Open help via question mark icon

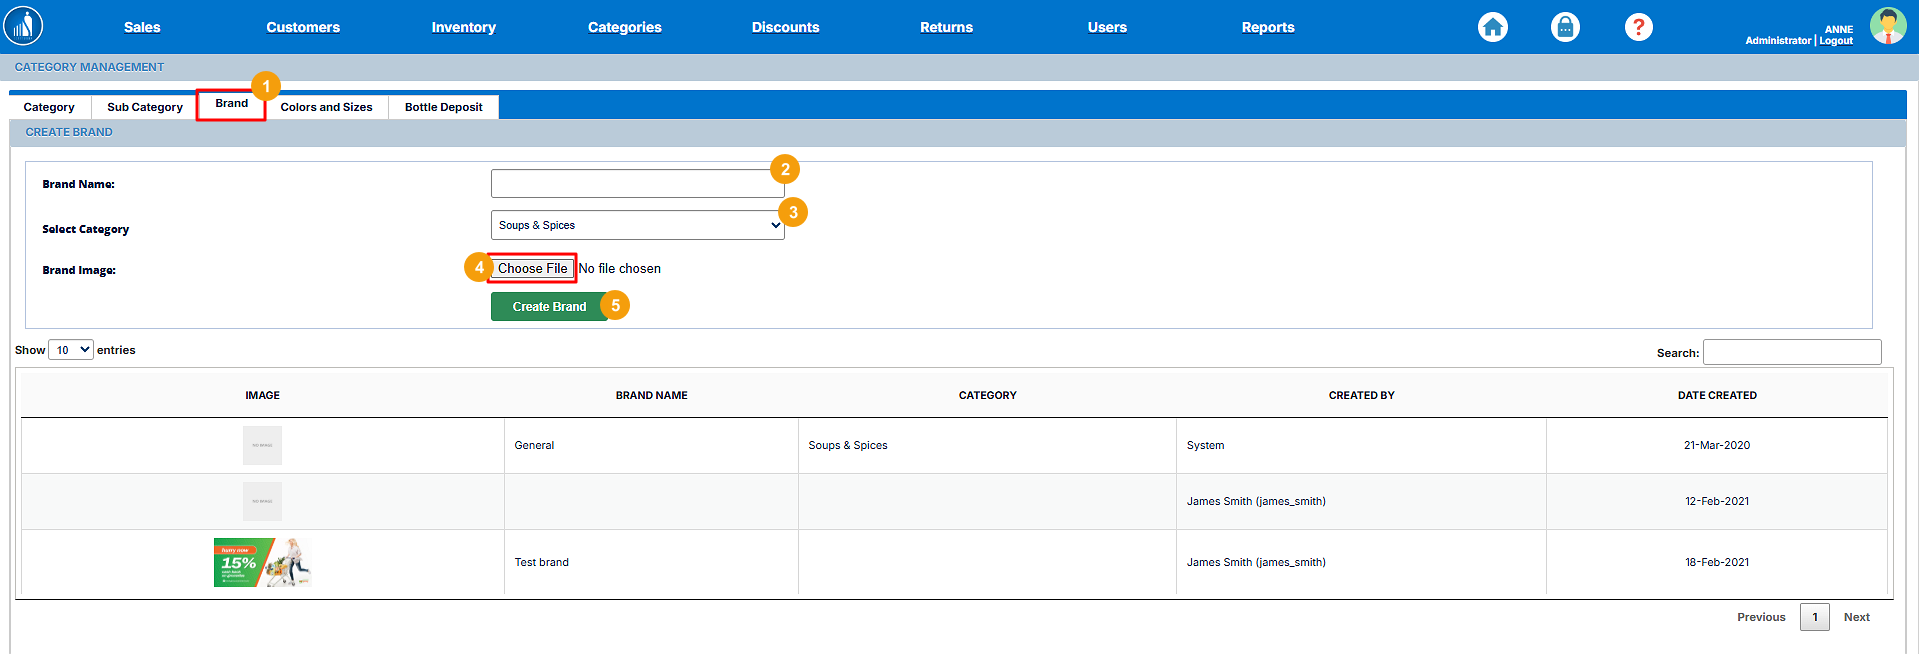click(1638, 27)
